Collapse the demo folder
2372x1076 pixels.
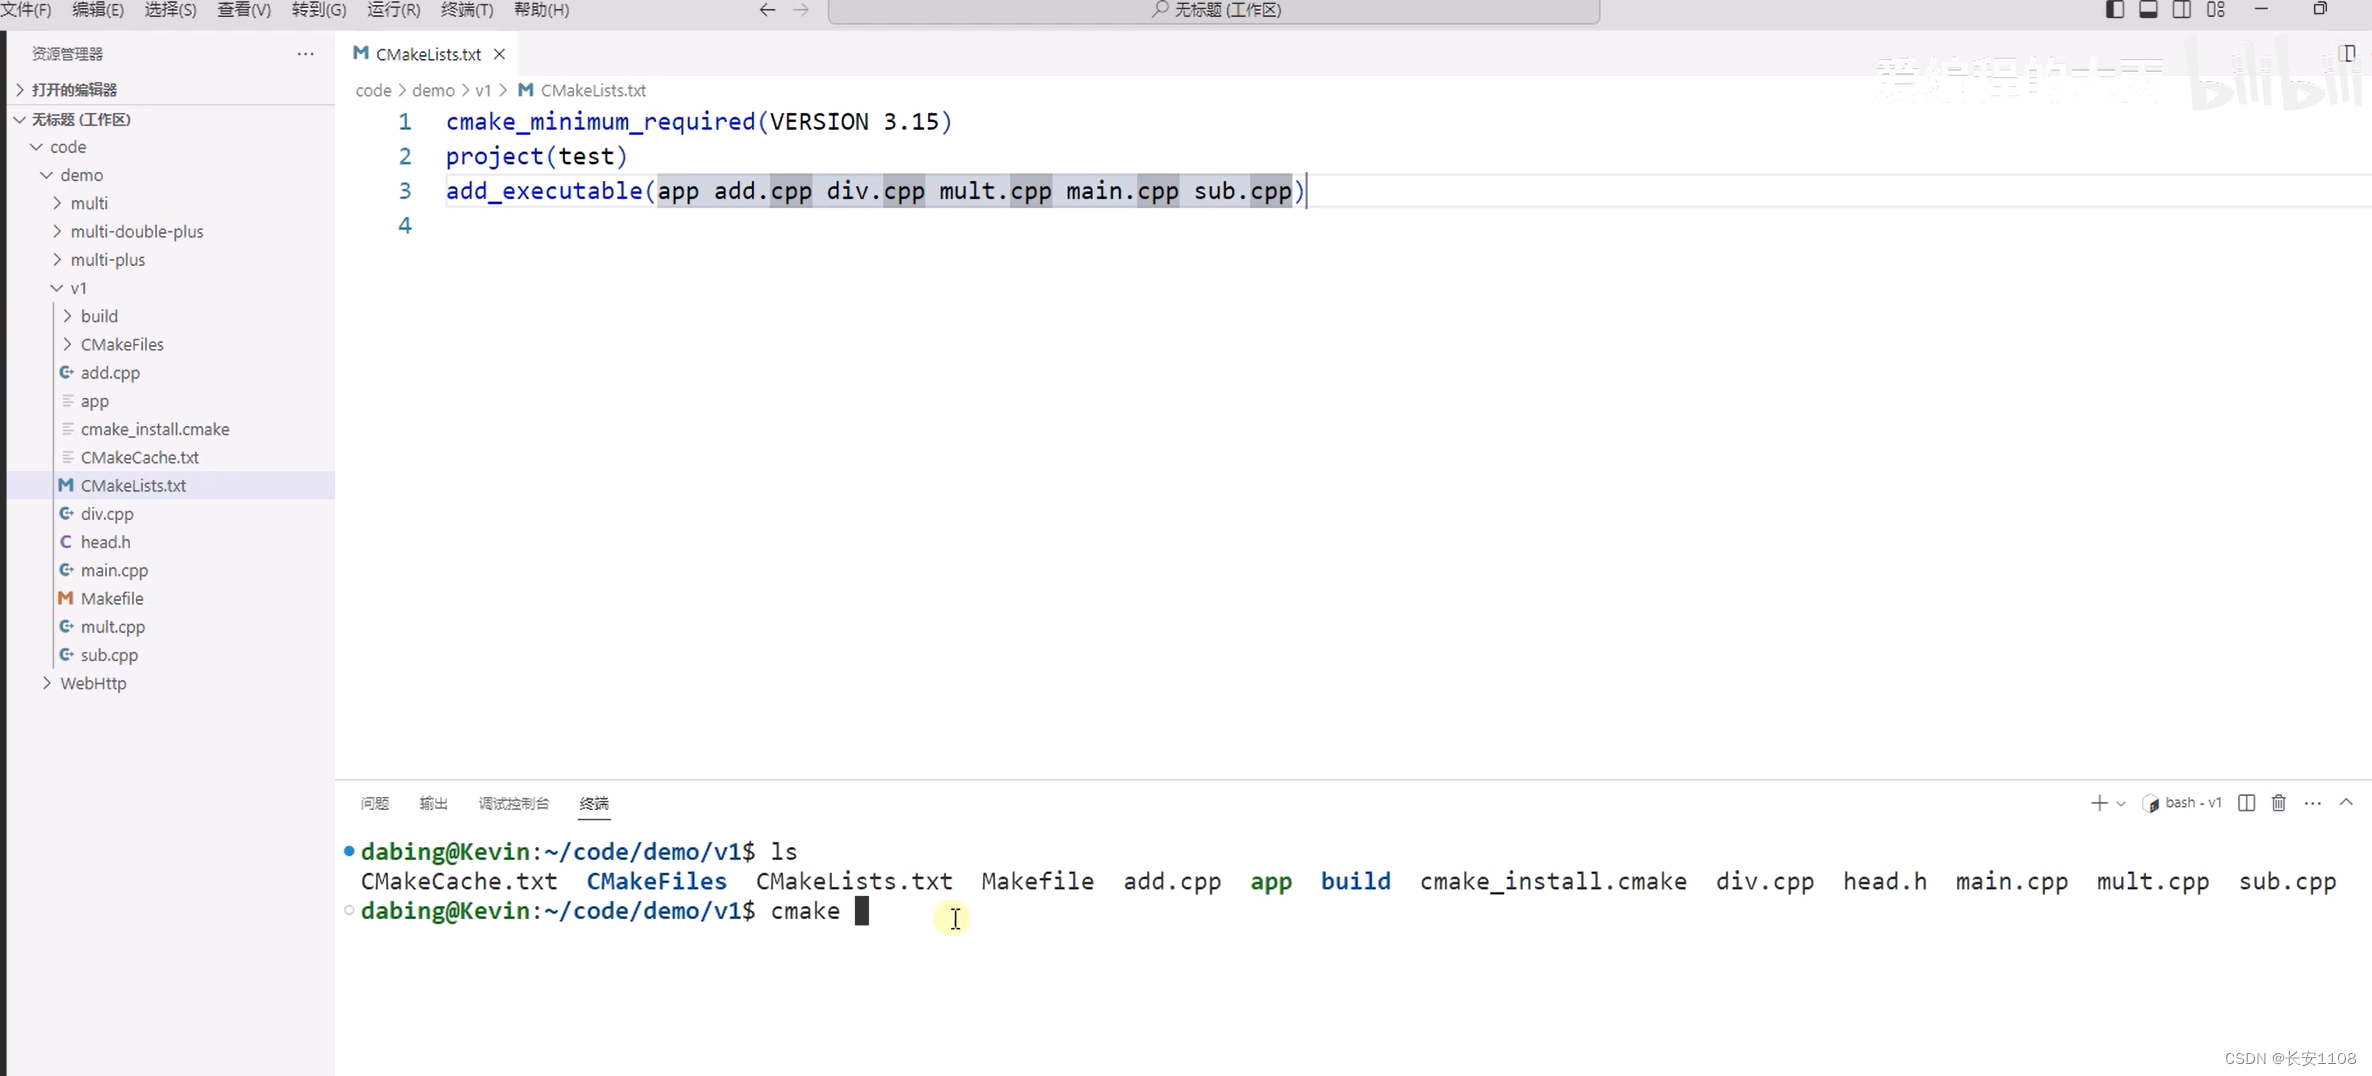click(x=81, y=175)
